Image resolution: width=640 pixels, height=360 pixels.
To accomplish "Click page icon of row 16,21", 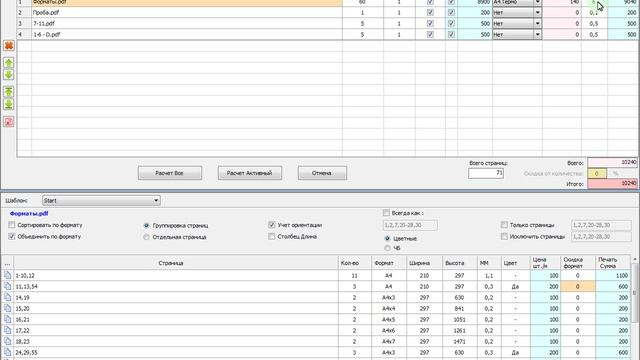I will [7, 320].
